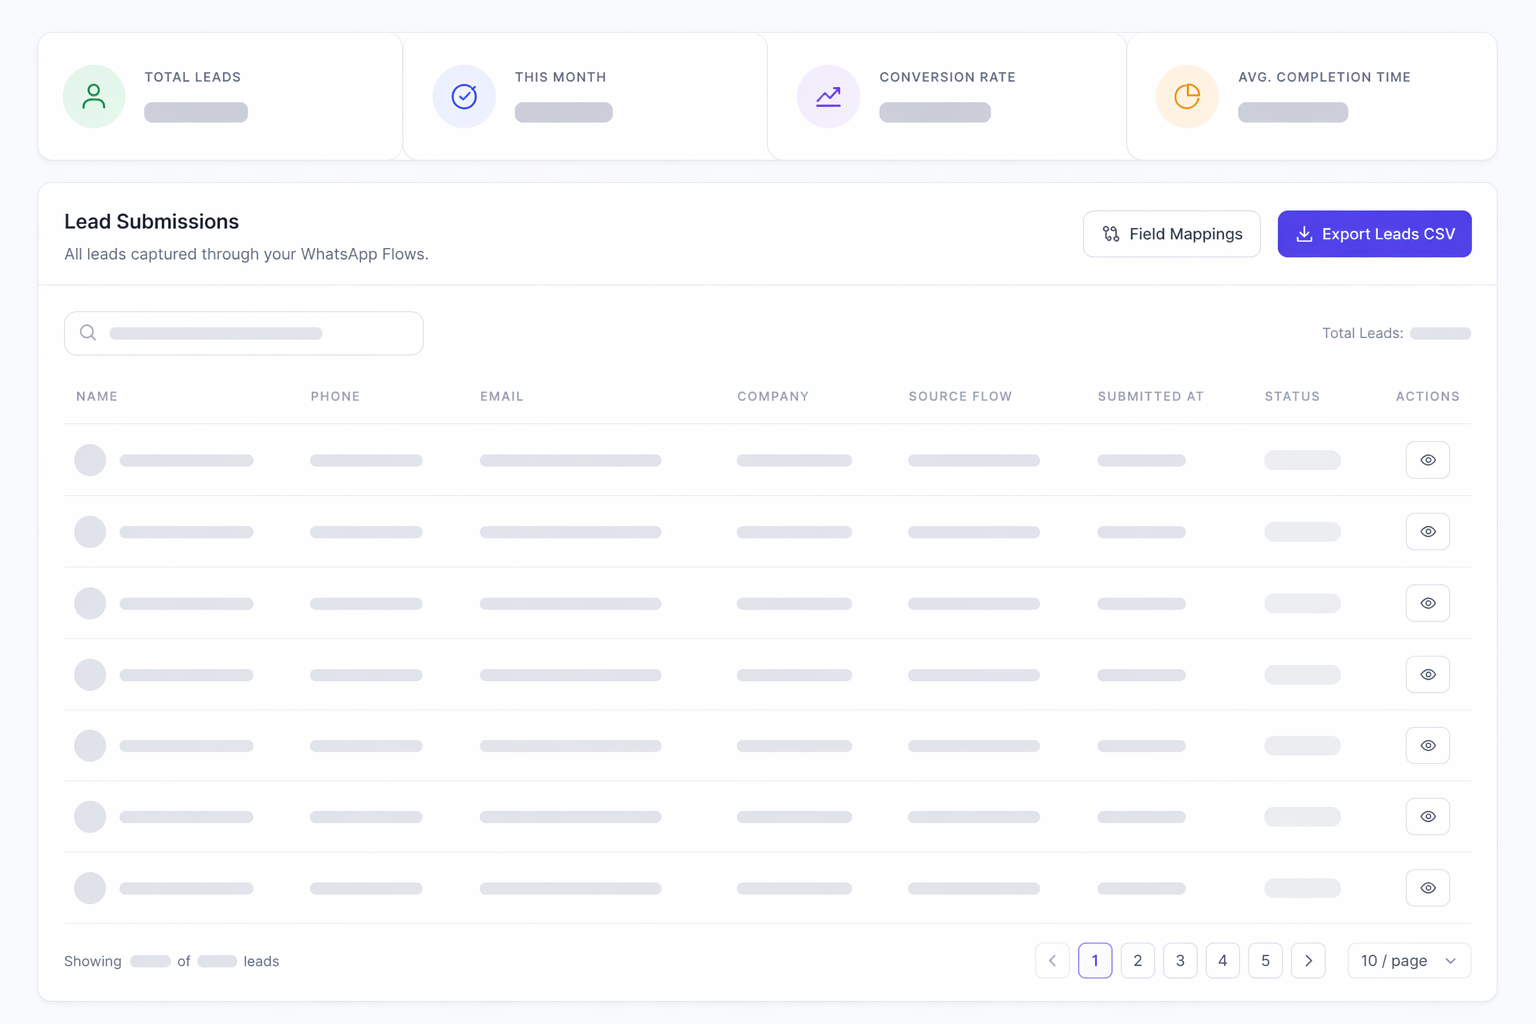Image resolution: width=1536 pixels, height=1024 pixels.
Task: Click the ACTIONS column header
Action: pos(1428,397)
